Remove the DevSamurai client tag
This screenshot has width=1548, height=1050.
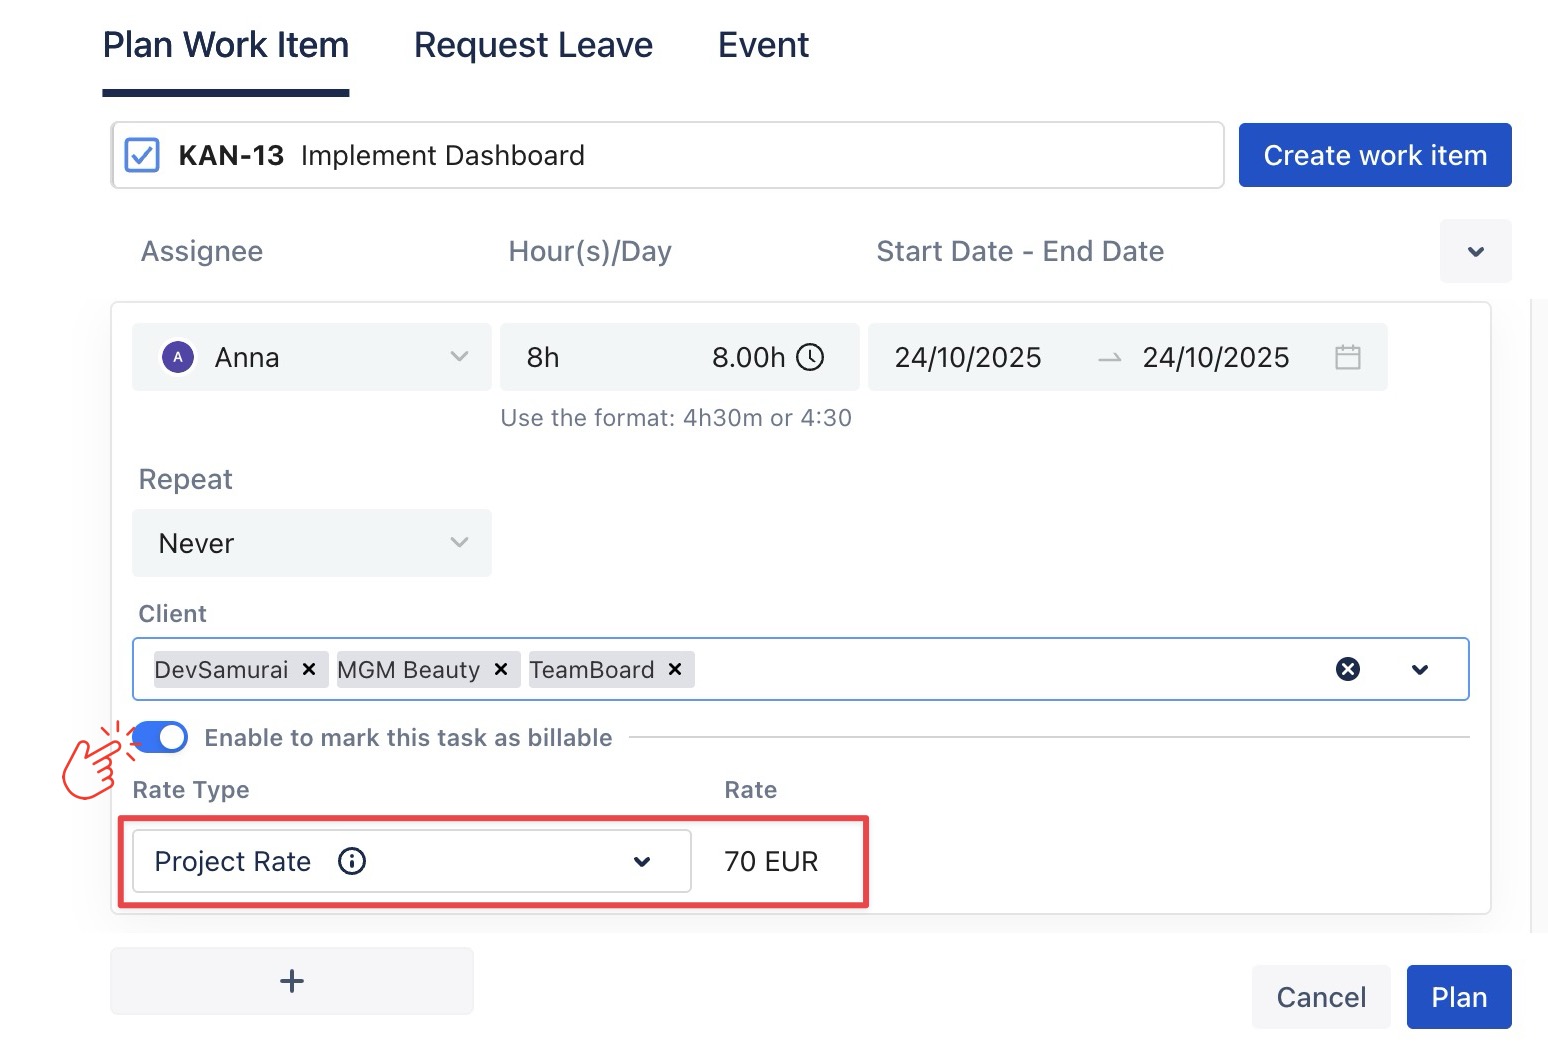click(x=309, y=669)
